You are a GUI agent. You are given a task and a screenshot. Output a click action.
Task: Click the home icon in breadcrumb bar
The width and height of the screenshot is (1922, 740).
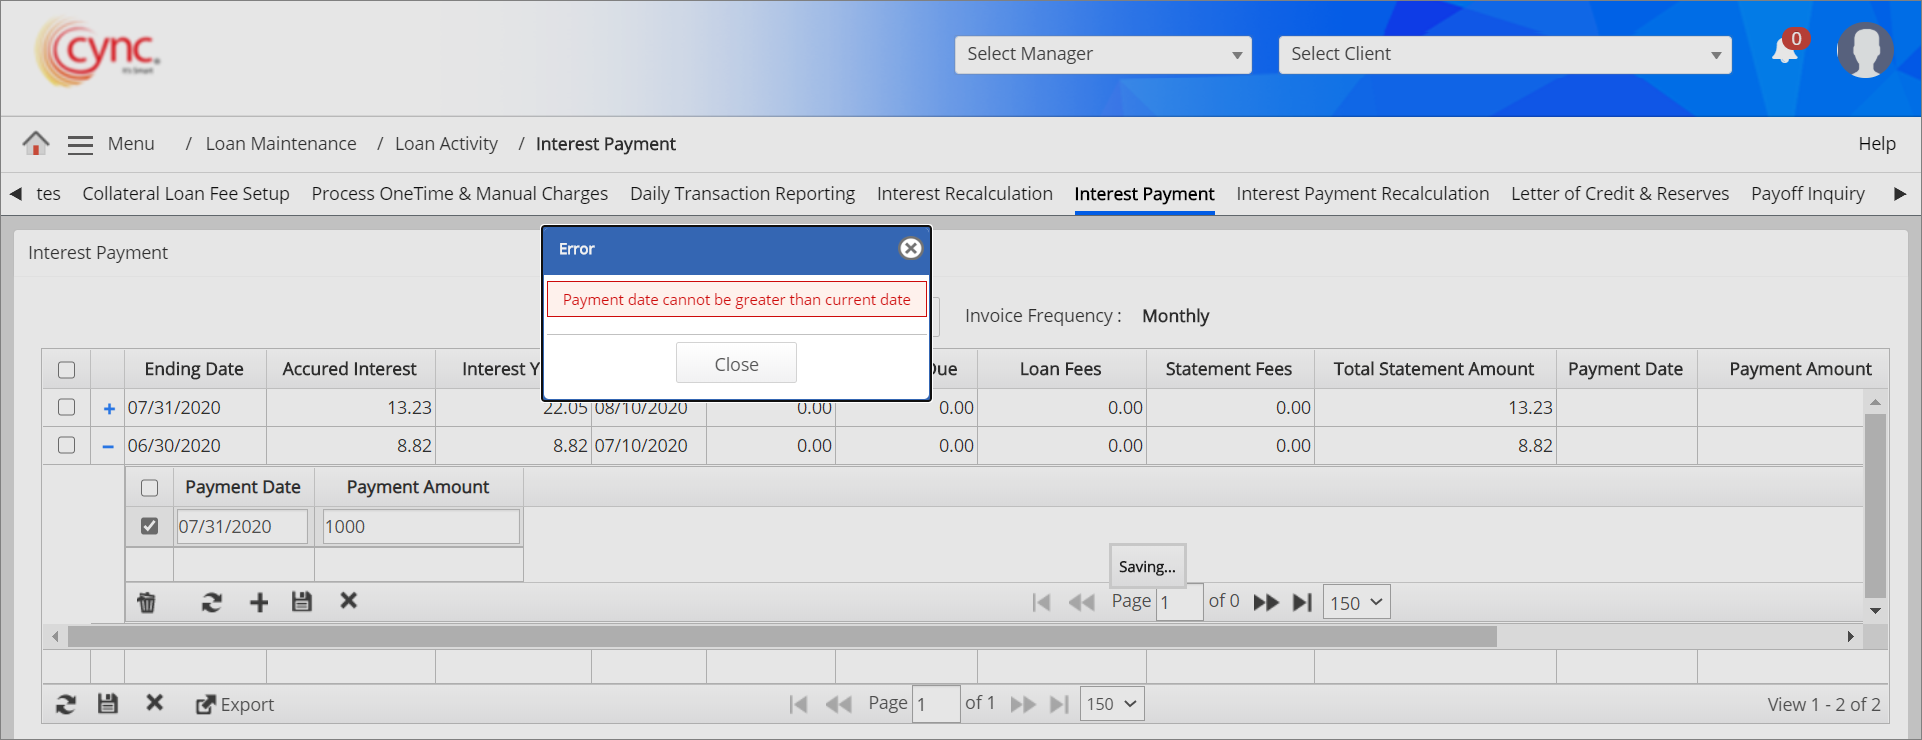pyautogui.click(x=36, y=143)
